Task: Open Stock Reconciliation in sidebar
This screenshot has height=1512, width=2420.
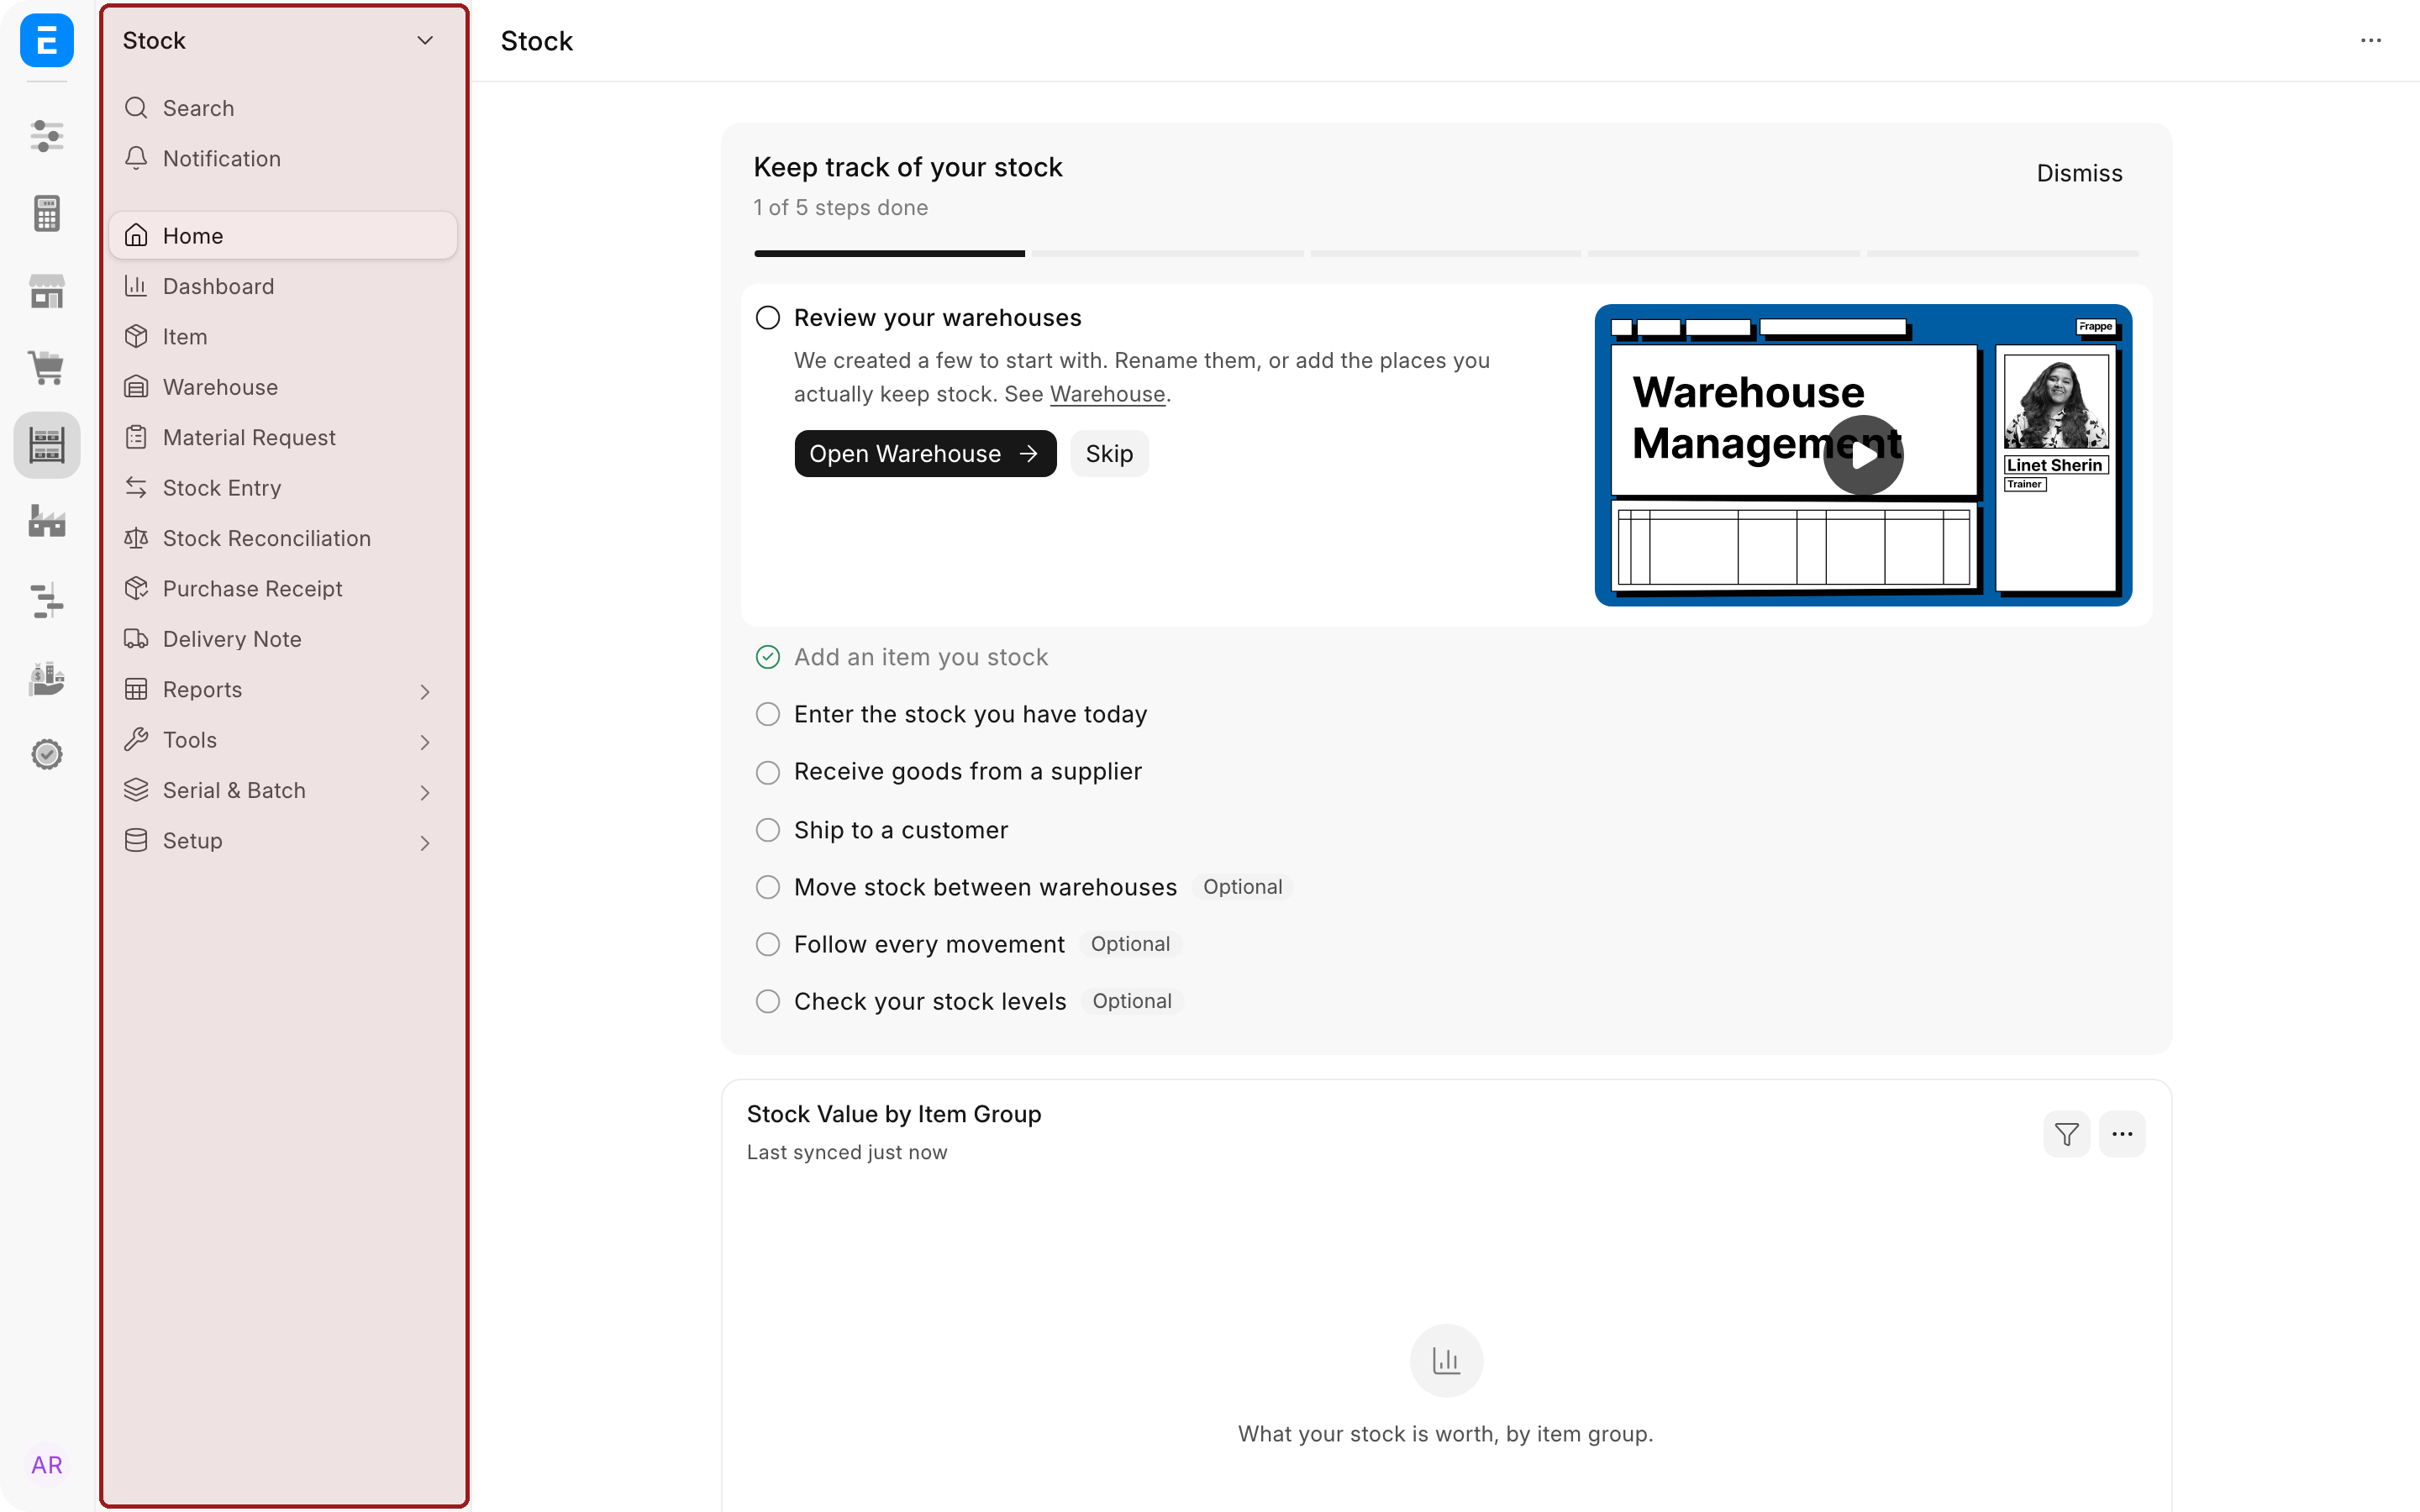Action: click(x=283, y=538)
